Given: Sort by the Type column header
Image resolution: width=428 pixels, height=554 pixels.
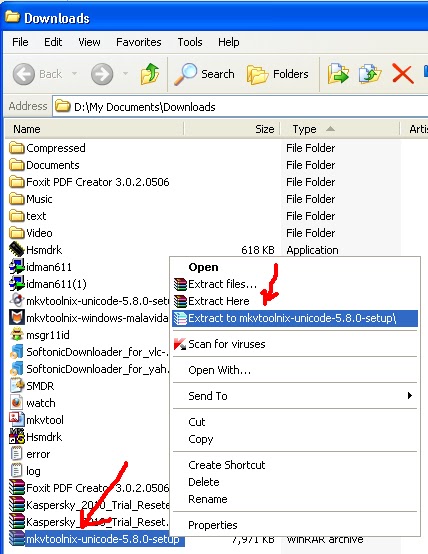Looking at the screenshot, I should tap(340, 129).
